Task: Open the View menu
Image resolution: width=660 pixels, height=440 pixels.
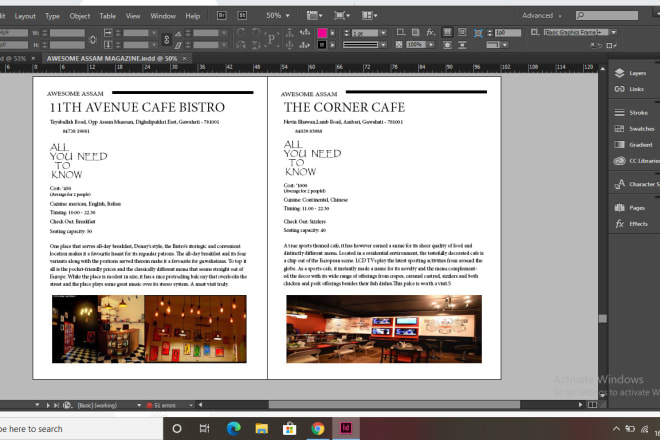Action: coord(133,16)
